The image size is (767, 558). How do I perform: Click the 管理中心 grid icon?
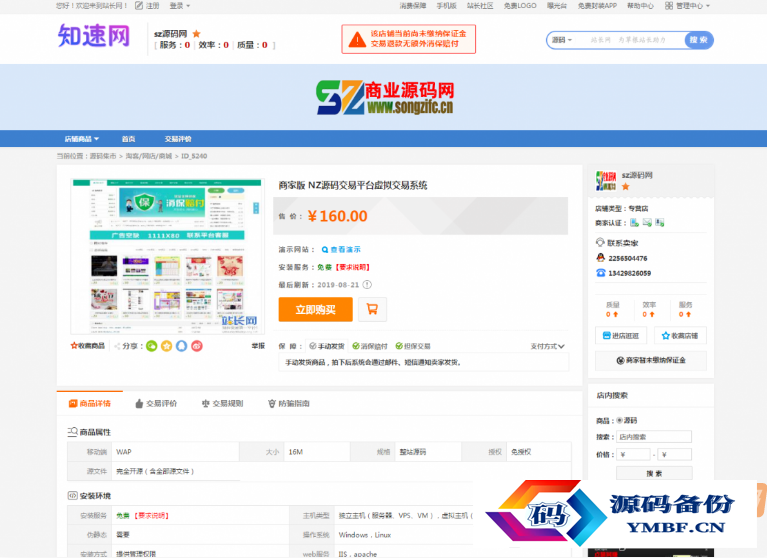(x=669, y=6)
